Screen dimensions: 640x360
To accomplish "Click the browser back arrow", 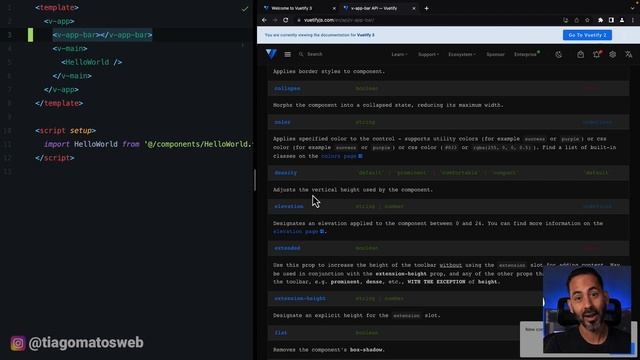I will pos(264,20).
